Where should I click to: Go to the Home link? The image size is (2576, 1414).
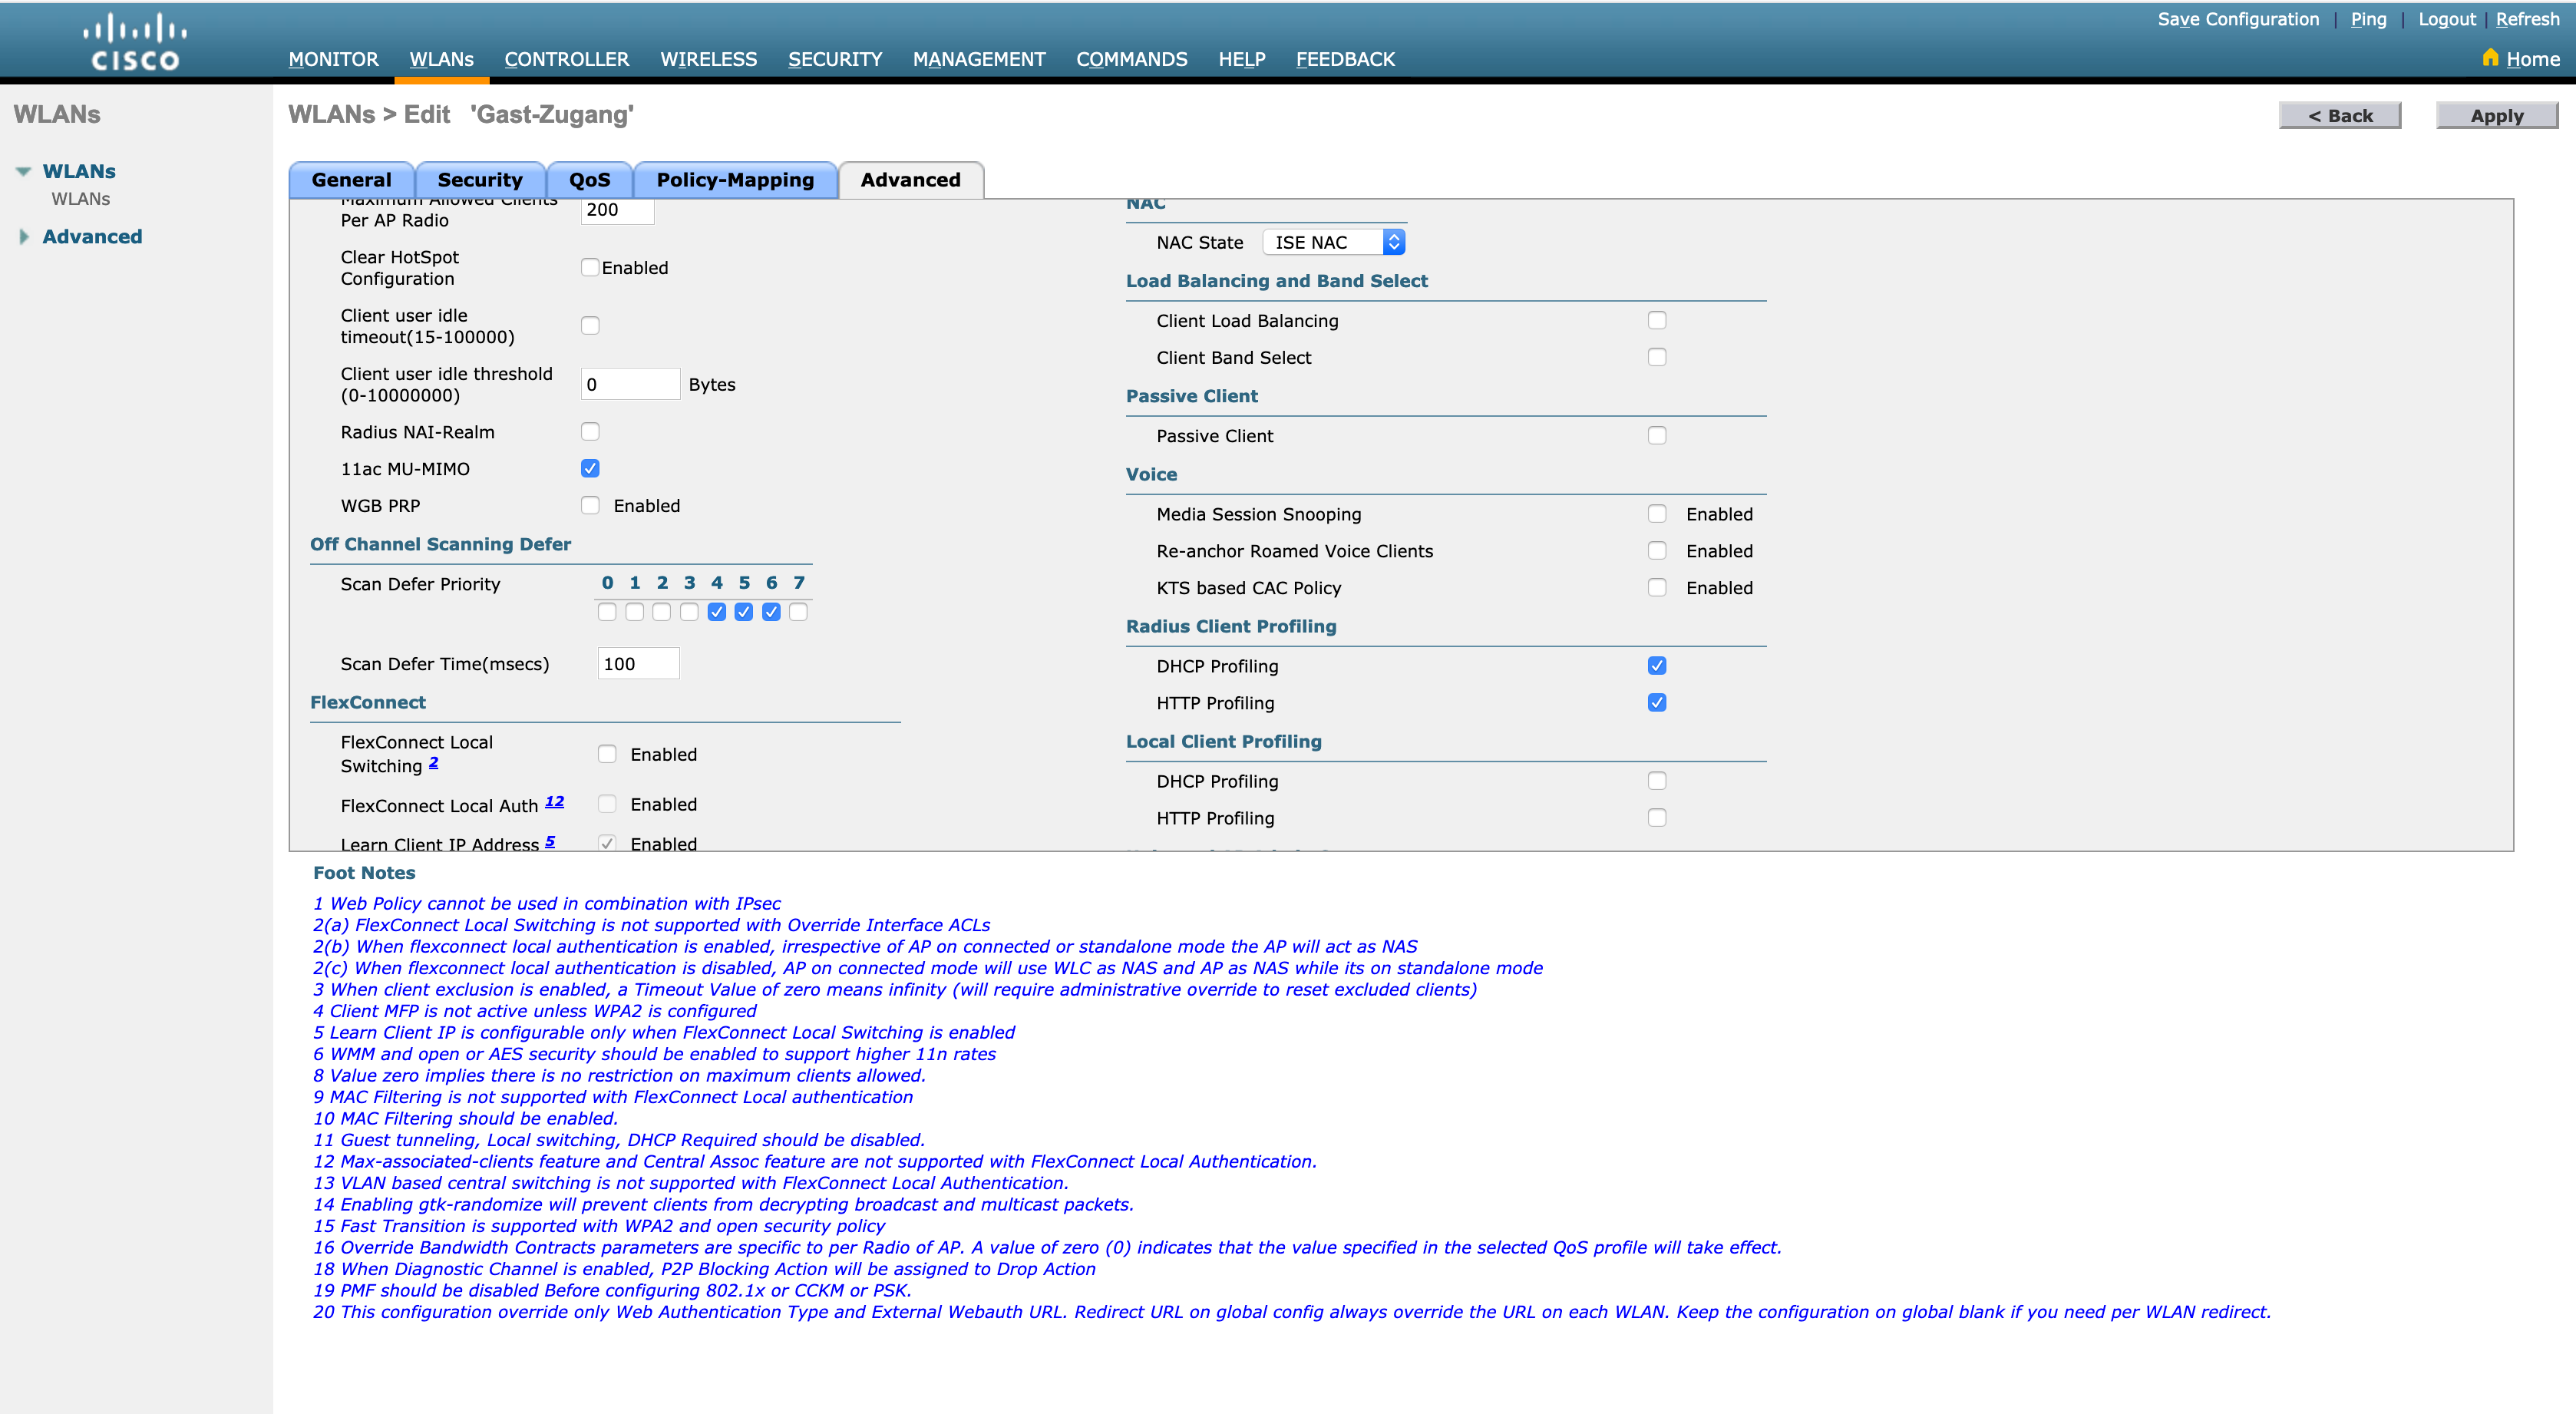(2533, 59)
